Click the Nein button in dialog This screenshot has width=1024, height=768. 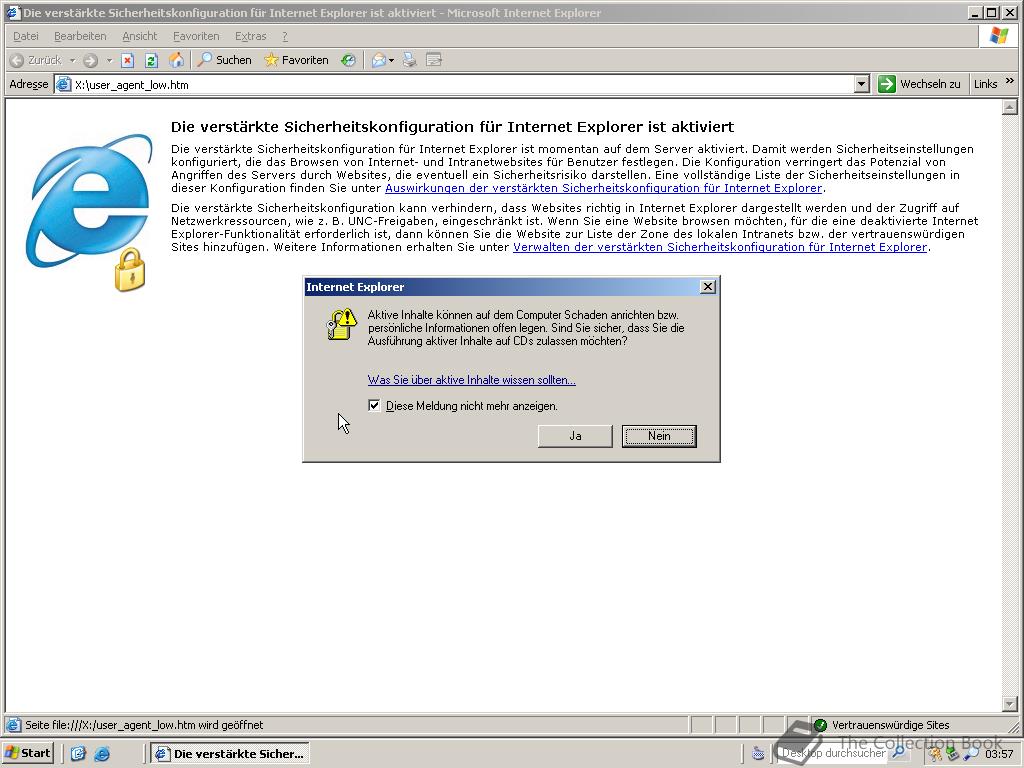[659, 436]
